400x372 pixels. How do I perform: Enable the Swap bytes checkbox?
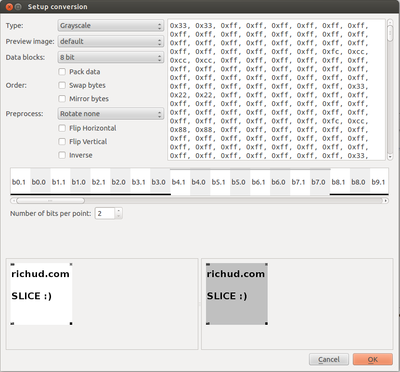point(62,85)
